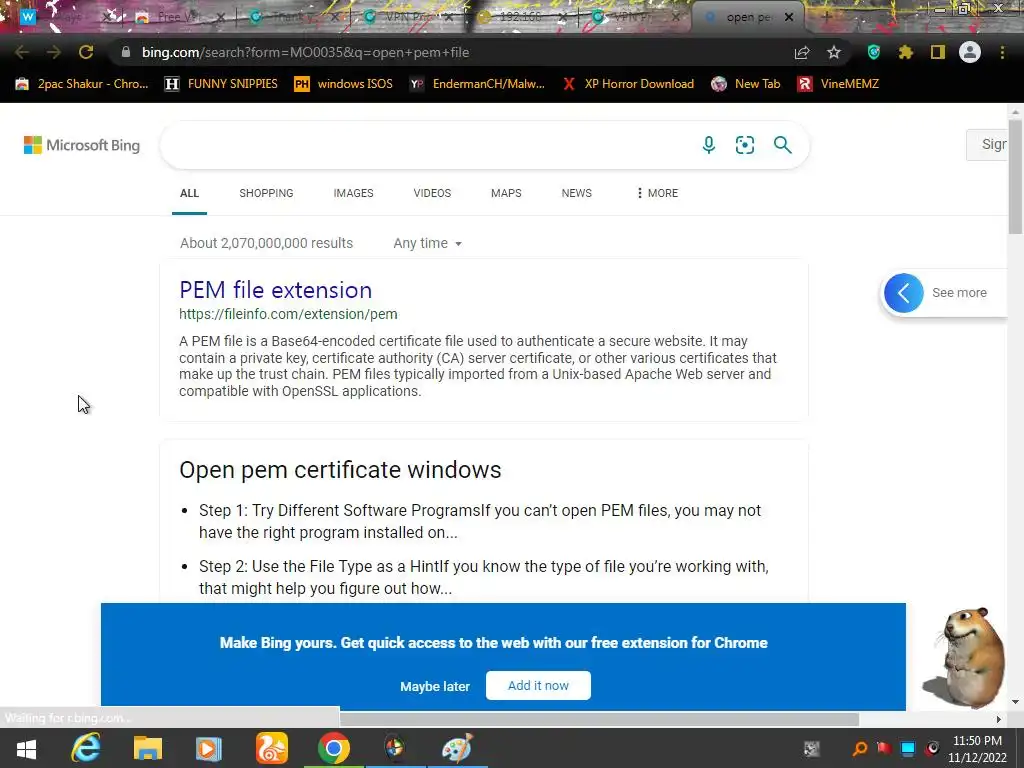Screen dimensions: 1024x768
Task: Open the Paint palette taskbar icon
Action: coord(457,748)
